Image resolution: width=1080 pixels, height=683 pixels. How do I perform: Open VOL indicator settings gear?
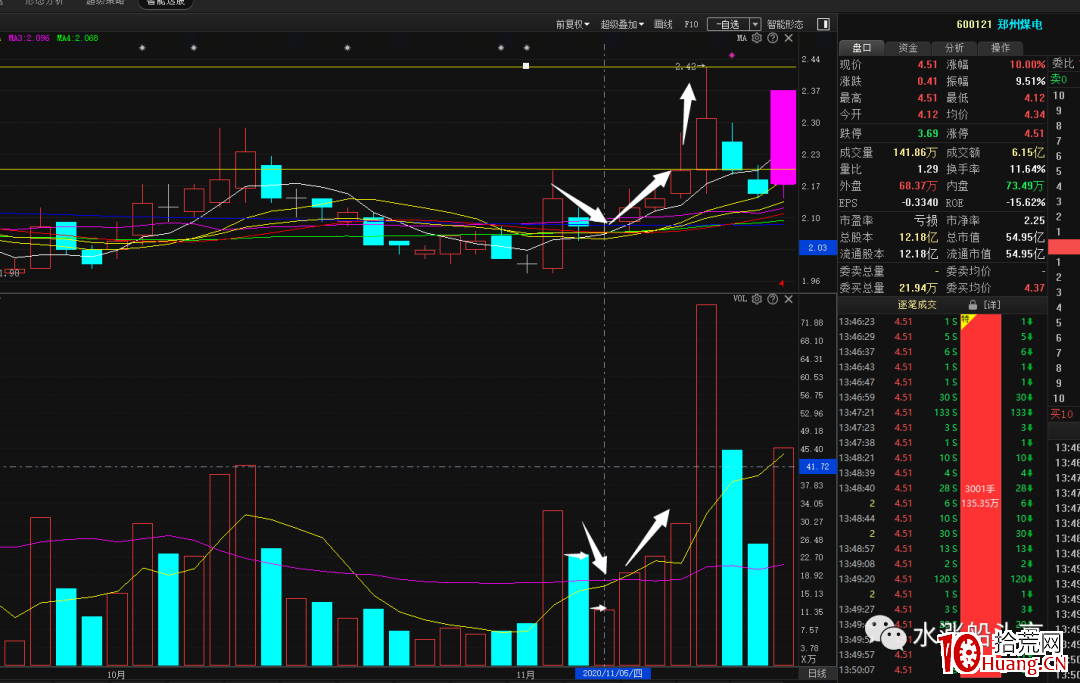pos(757,299)
